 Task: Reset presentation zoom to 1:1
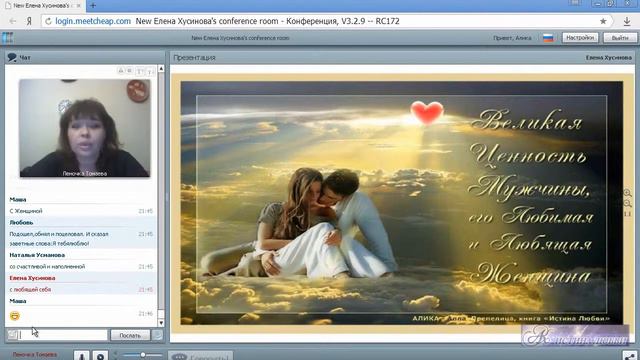[x=627, y=214]
